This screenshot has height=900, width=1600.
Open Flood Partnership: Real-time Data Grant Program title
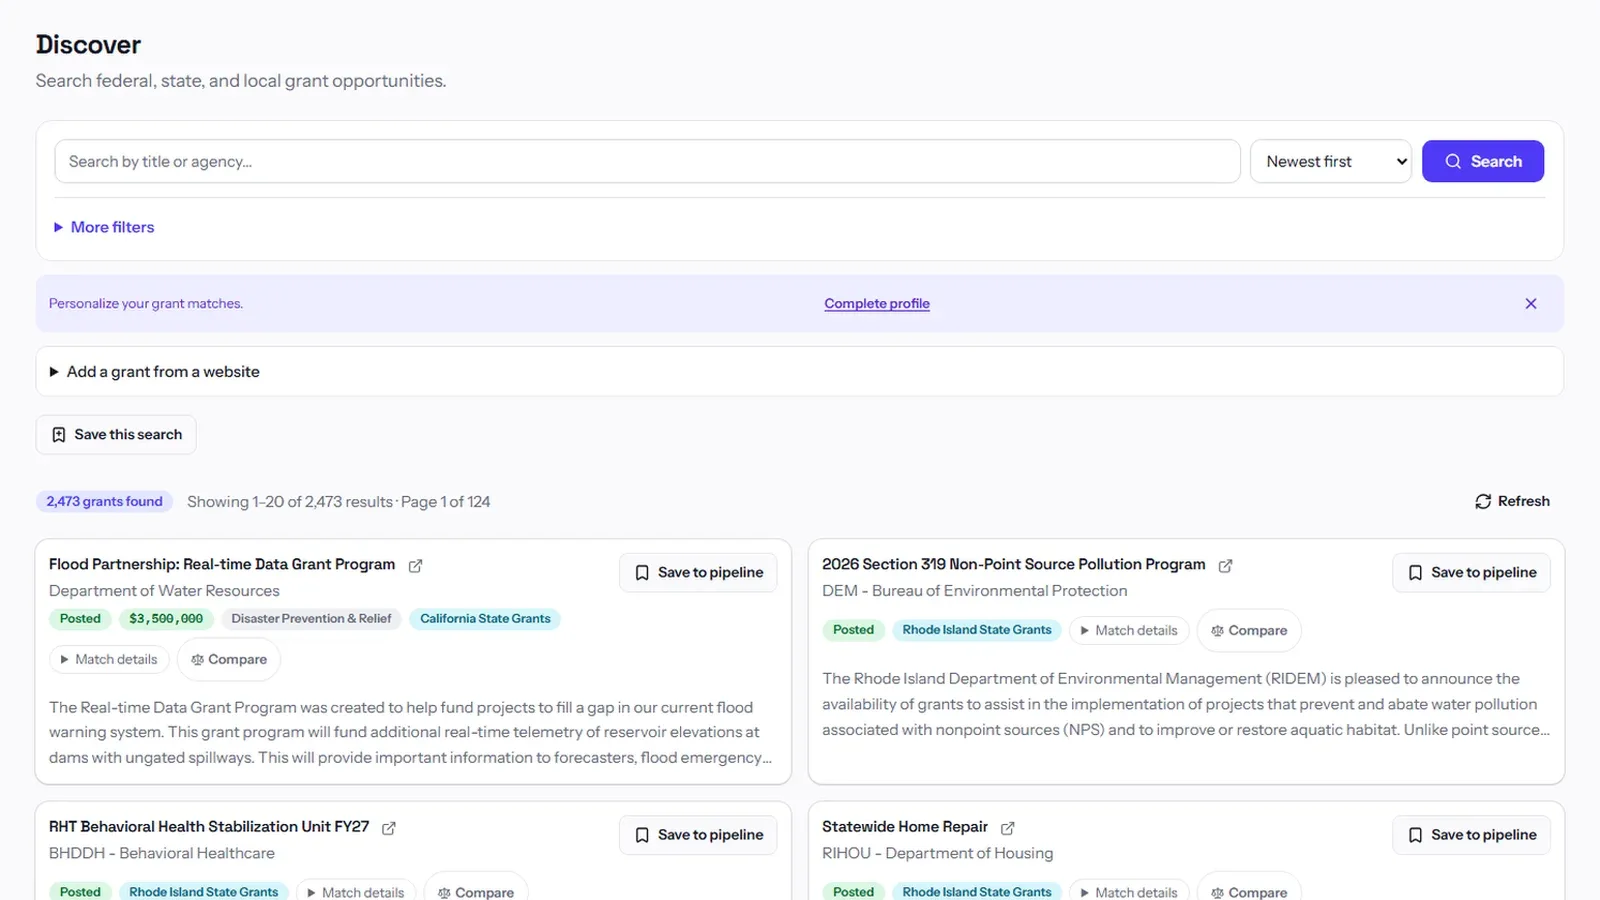(x=222, y=565)
